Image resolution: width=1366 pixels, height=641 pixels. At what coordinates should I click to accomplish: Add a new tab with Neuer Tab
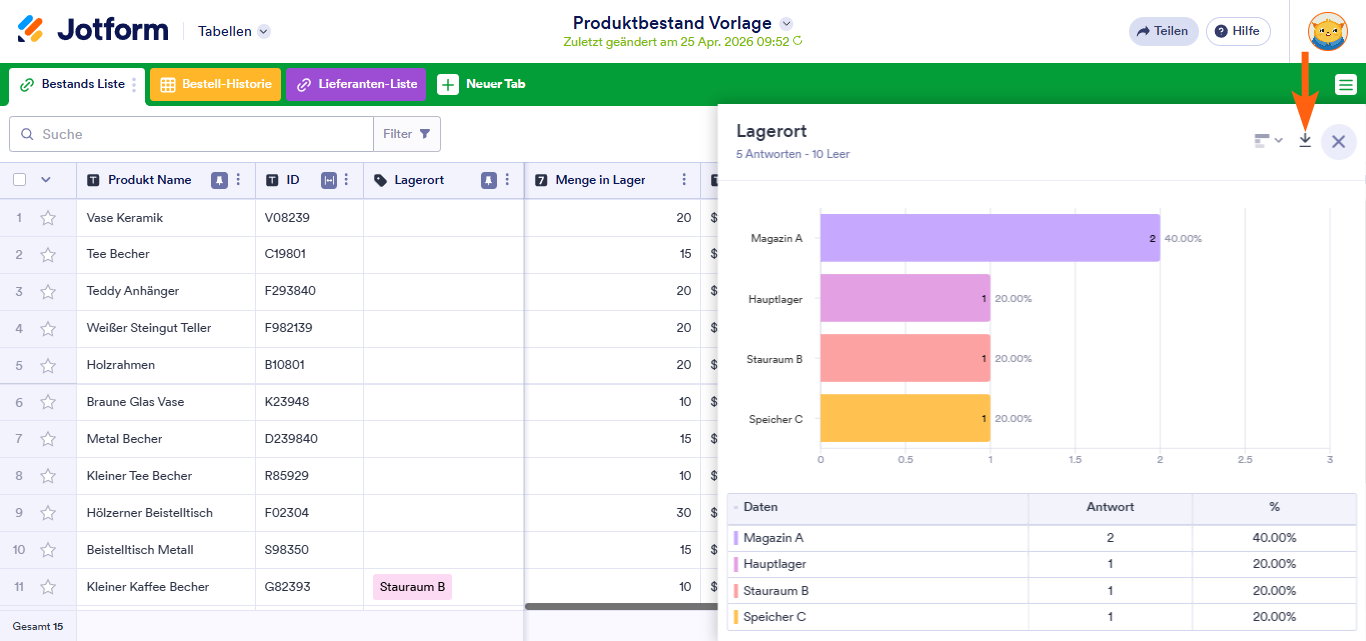click(x=482, y=85)
